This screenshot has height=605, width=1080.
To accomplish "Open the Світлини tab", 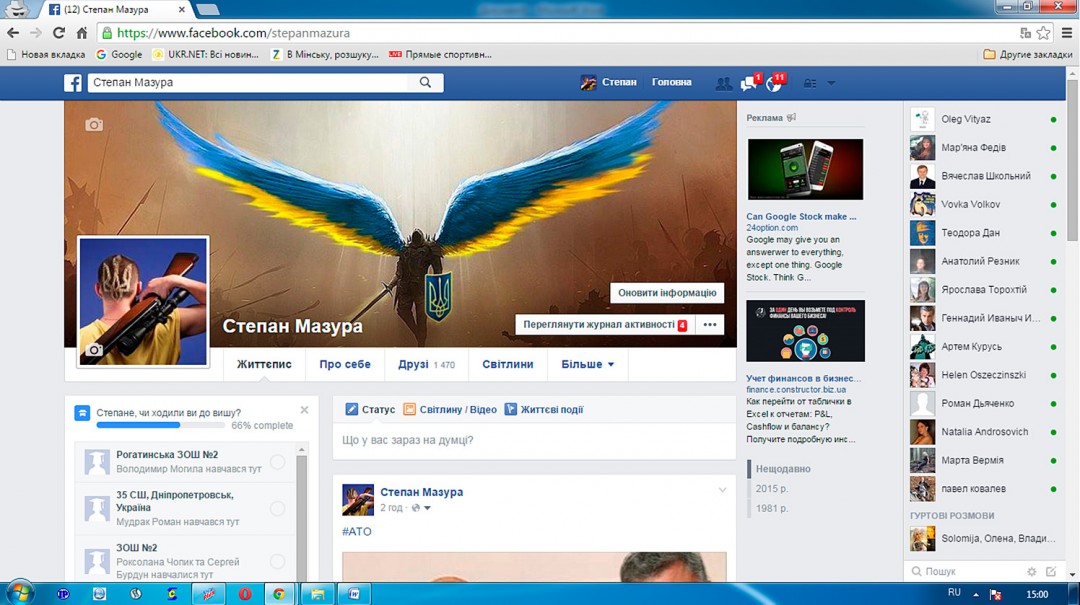I will click(507, 365).
